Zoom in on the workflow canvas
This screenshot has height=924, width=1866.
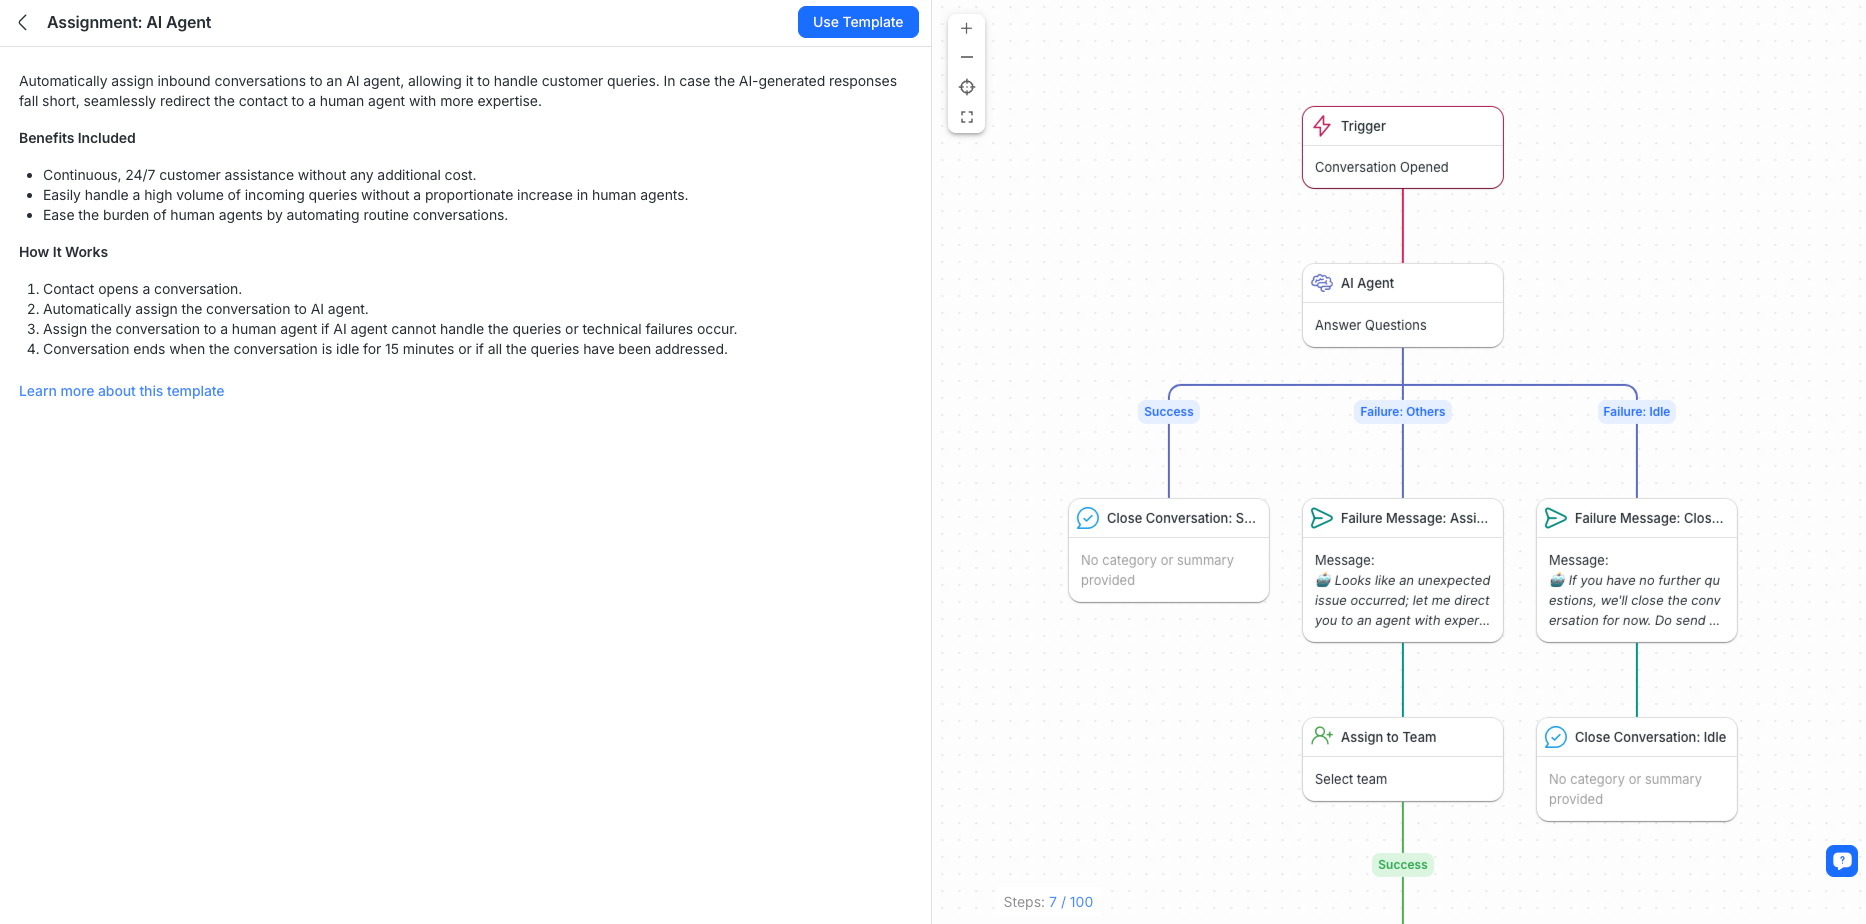(x=966, y=28)
